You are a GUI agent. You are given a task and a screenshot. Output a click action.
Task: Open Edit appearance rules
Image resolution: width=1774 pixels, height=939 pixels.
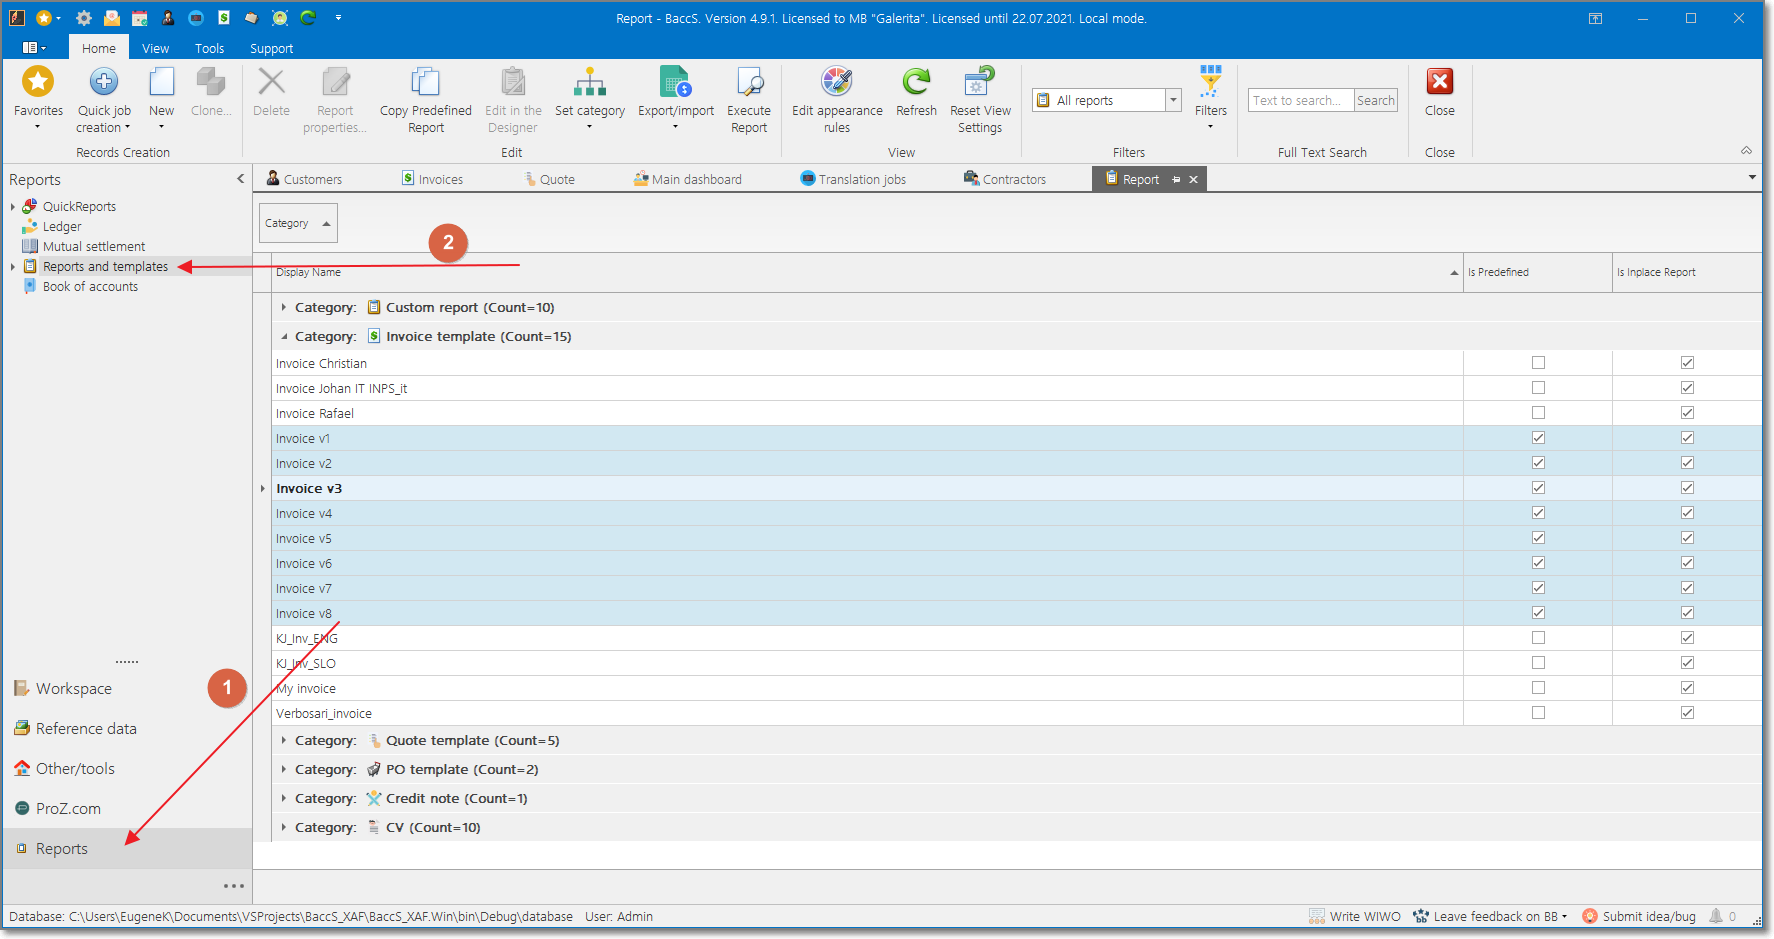(x=837, y=82)
